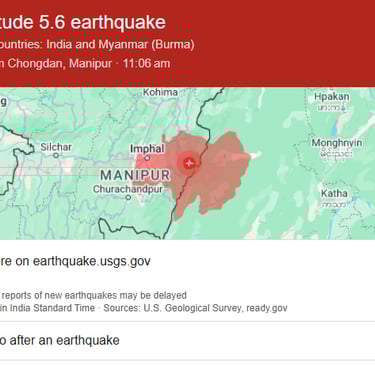
Task: Click the reports may be delayed notice
Action: pos(94,295)
